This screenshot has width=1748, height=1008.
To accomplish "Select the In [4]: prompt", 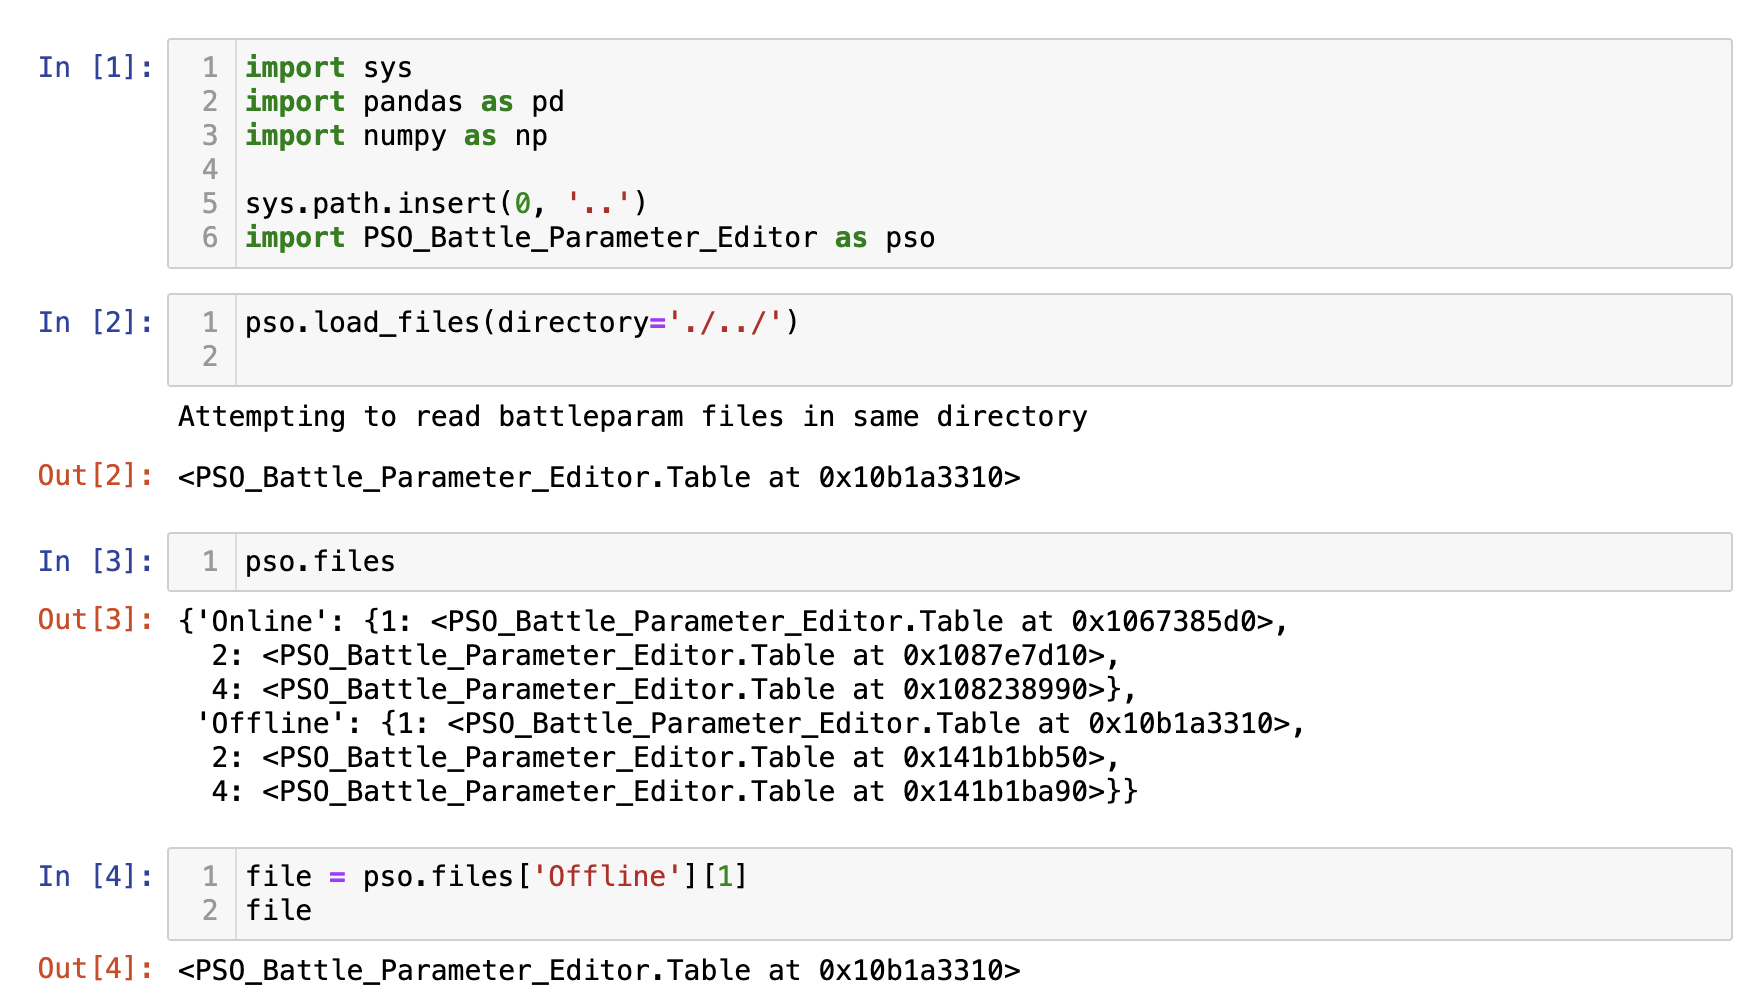I will (x=96, y=876).
